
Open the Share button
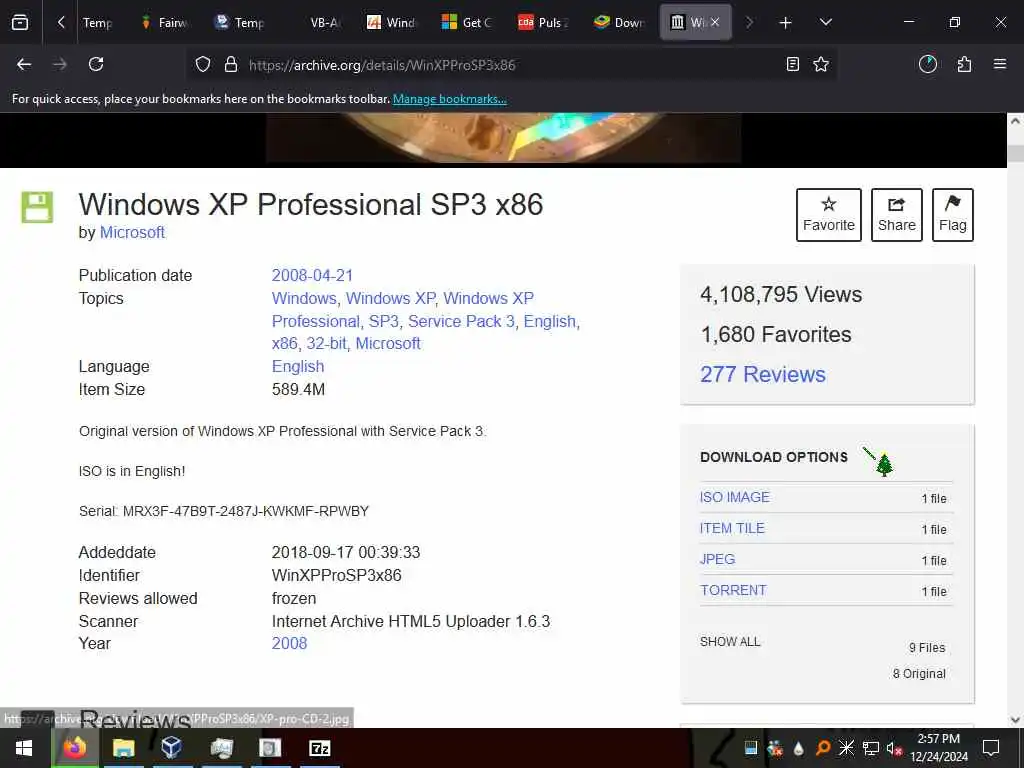click(x=897, y=215)
